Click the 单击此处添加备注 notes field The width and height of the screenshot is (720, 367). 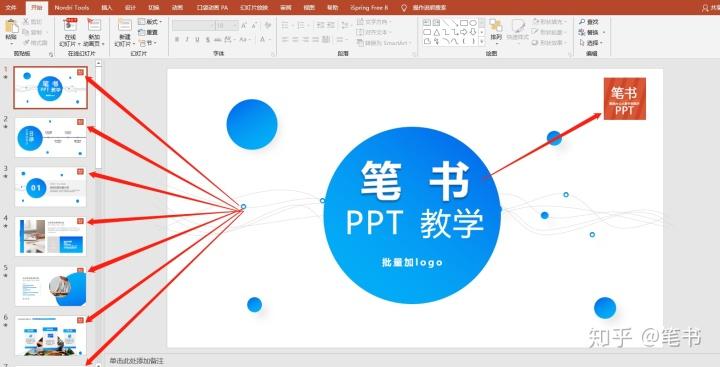[137, 361]
